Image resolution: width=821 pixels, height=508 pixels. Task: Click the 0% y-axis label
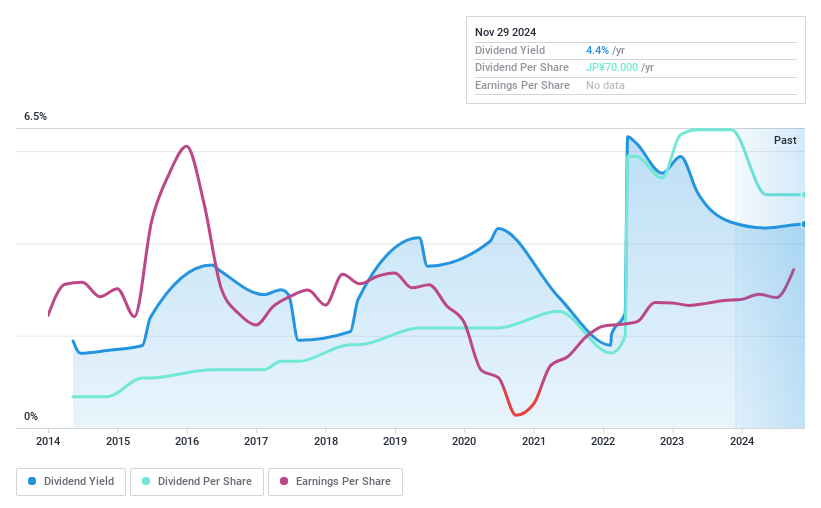click(x=31, y=417)
